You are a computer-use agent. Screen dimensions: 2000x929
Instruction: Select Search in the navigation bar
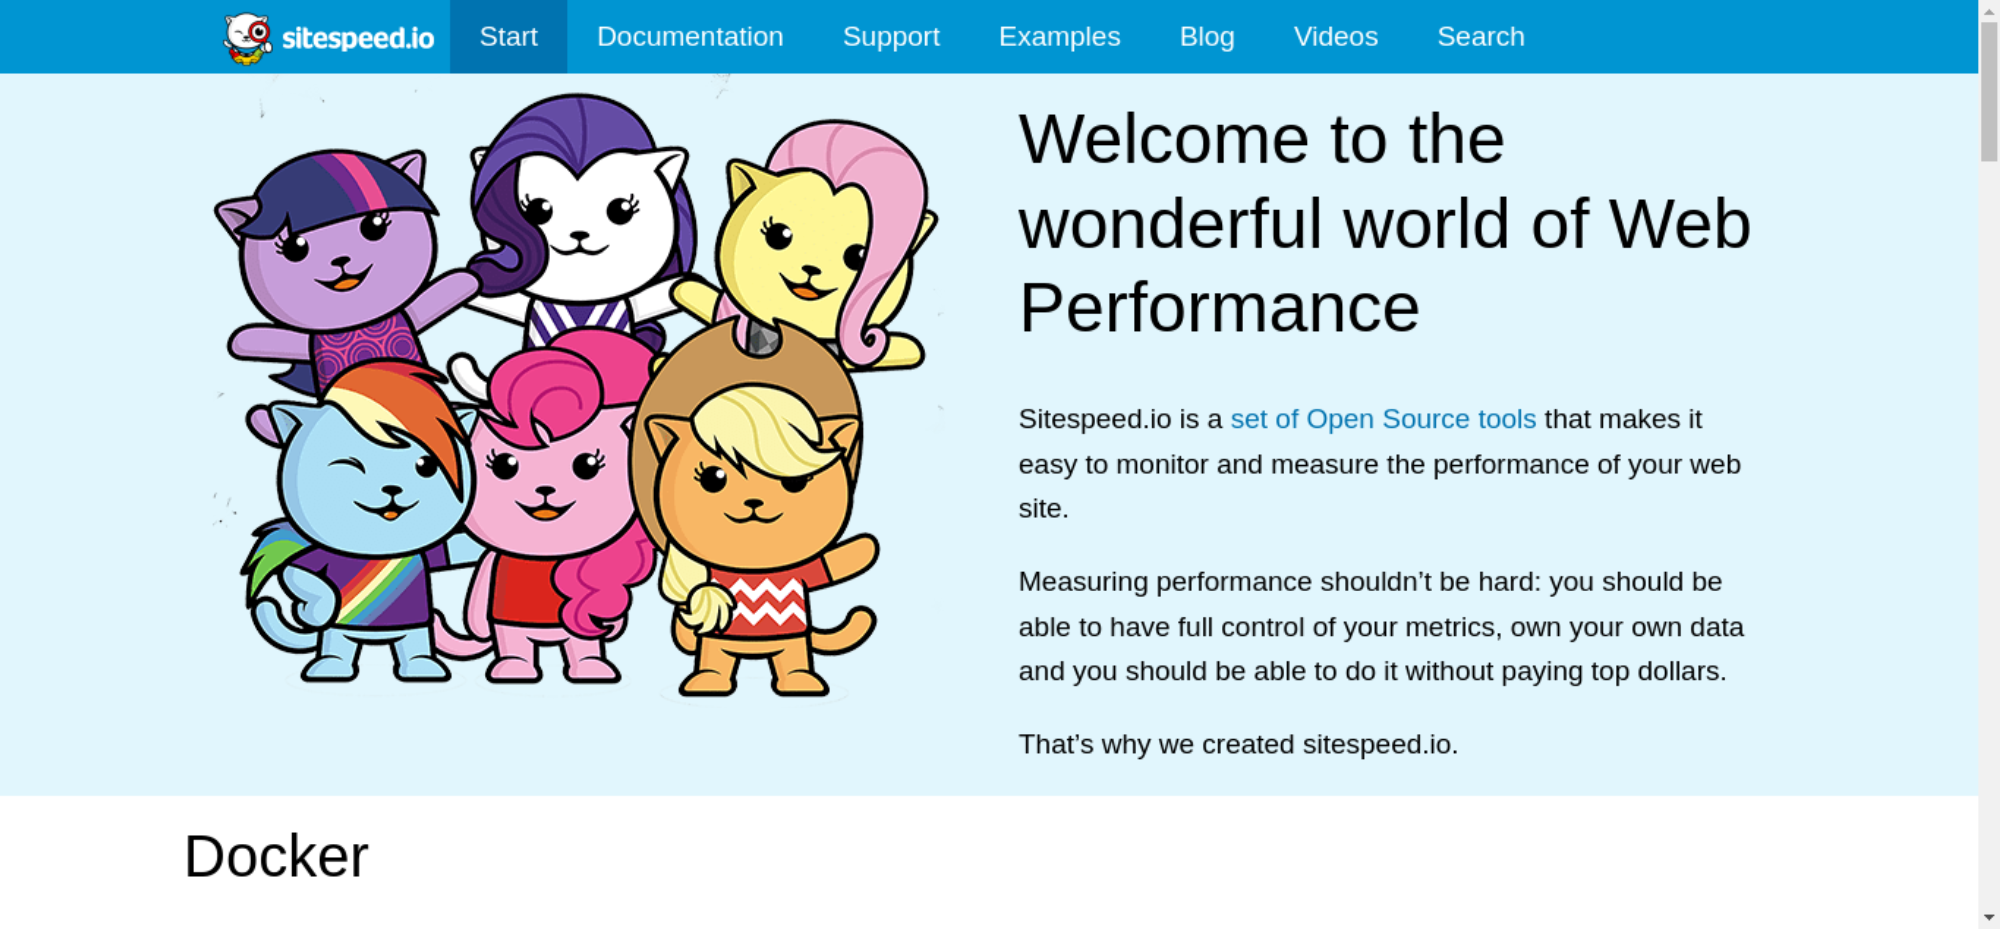(1480, 37)
